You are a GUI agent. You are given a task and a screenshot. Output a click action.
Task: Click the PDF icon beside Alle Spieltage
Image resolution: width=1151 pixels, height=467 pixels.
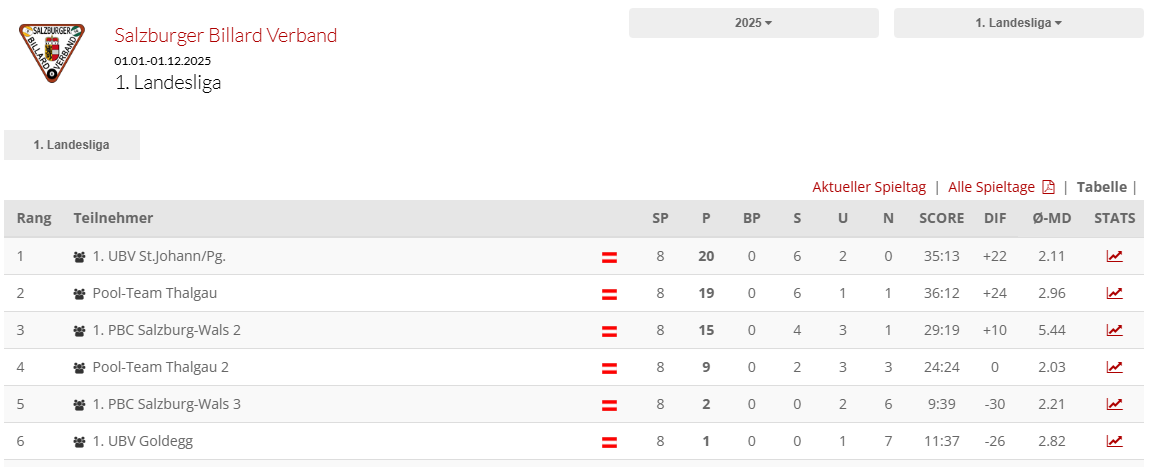1048,187
